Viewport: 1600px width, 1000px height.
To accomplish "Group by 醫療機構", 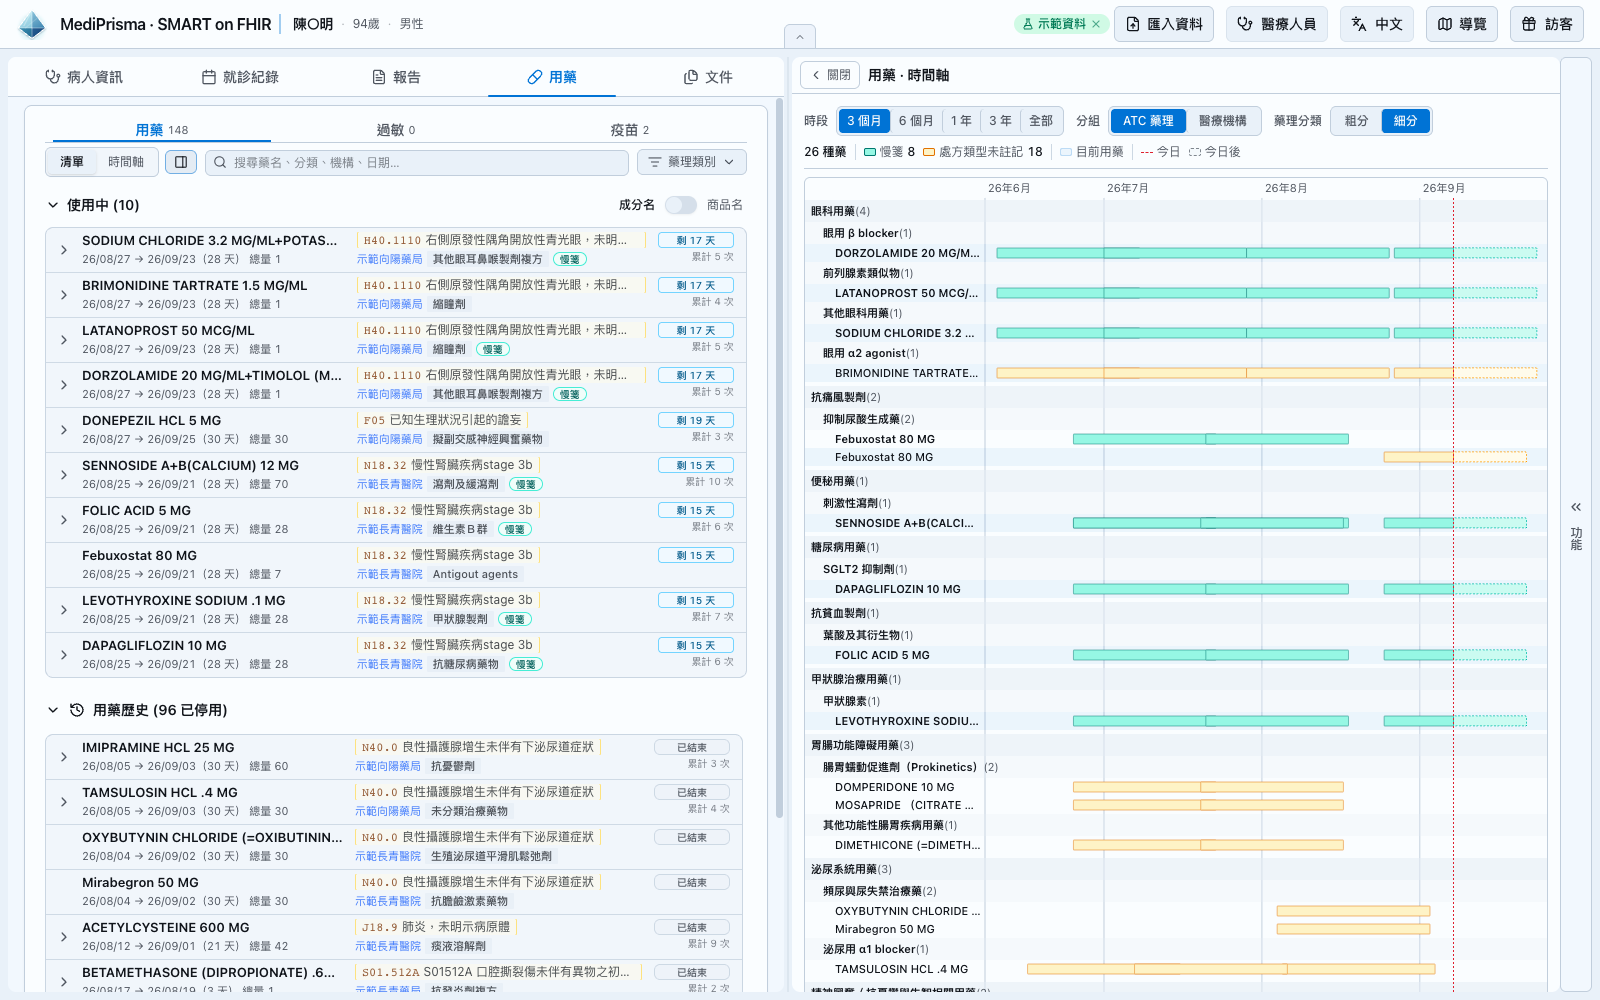I will click(1223, 121).
